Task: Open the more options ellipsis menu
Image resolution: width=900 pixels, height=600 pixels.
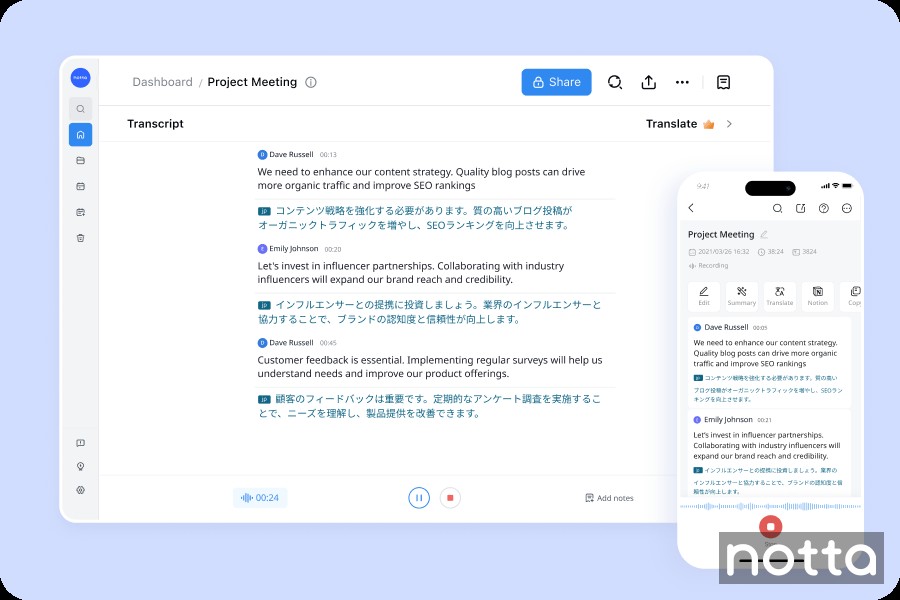Action: point(682,82)
